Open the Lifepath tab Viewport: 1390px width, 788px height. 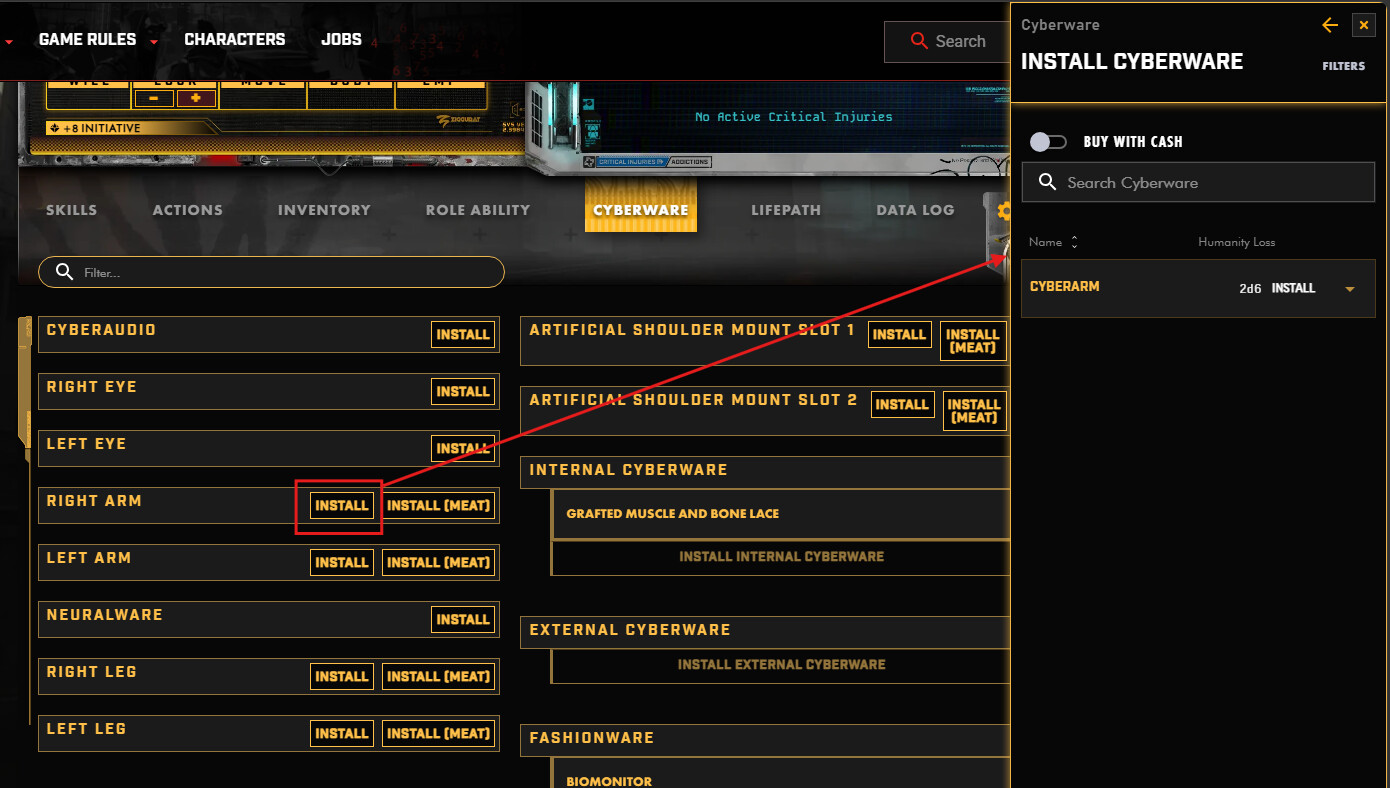point(786,210)
